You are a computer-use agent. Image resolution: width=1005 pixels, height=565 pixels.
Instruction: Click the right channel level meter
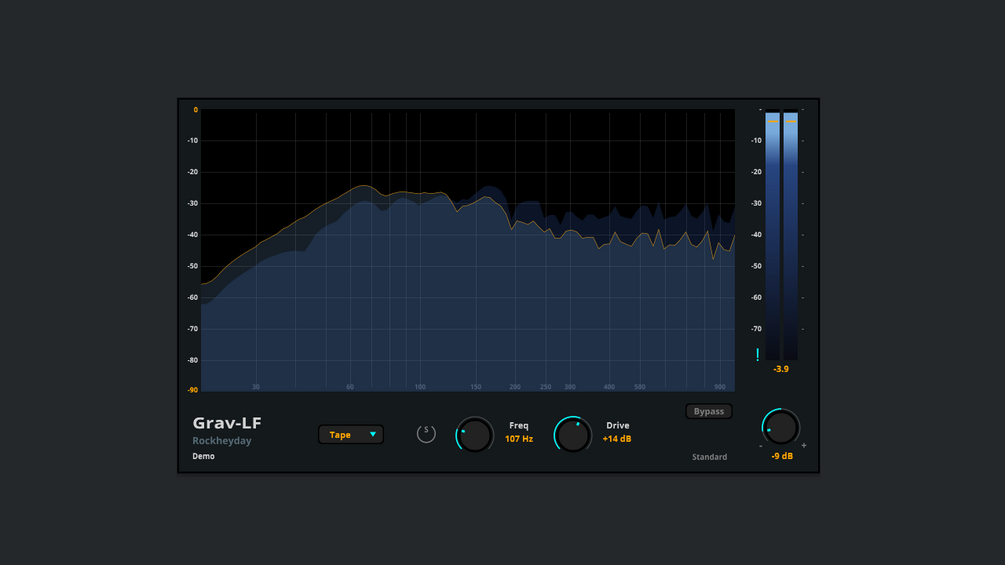791,234
